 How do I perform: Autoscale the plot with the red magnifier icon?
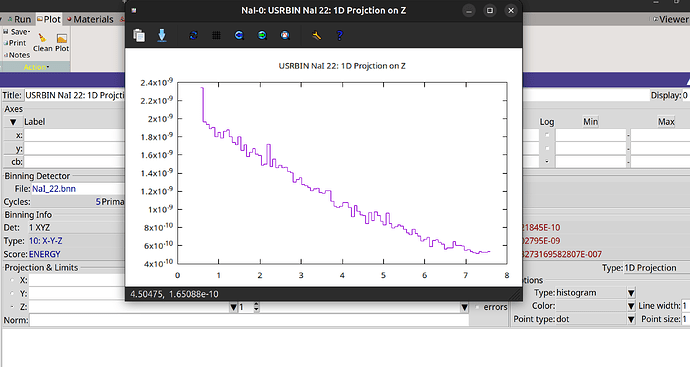[x=285, y=35]
